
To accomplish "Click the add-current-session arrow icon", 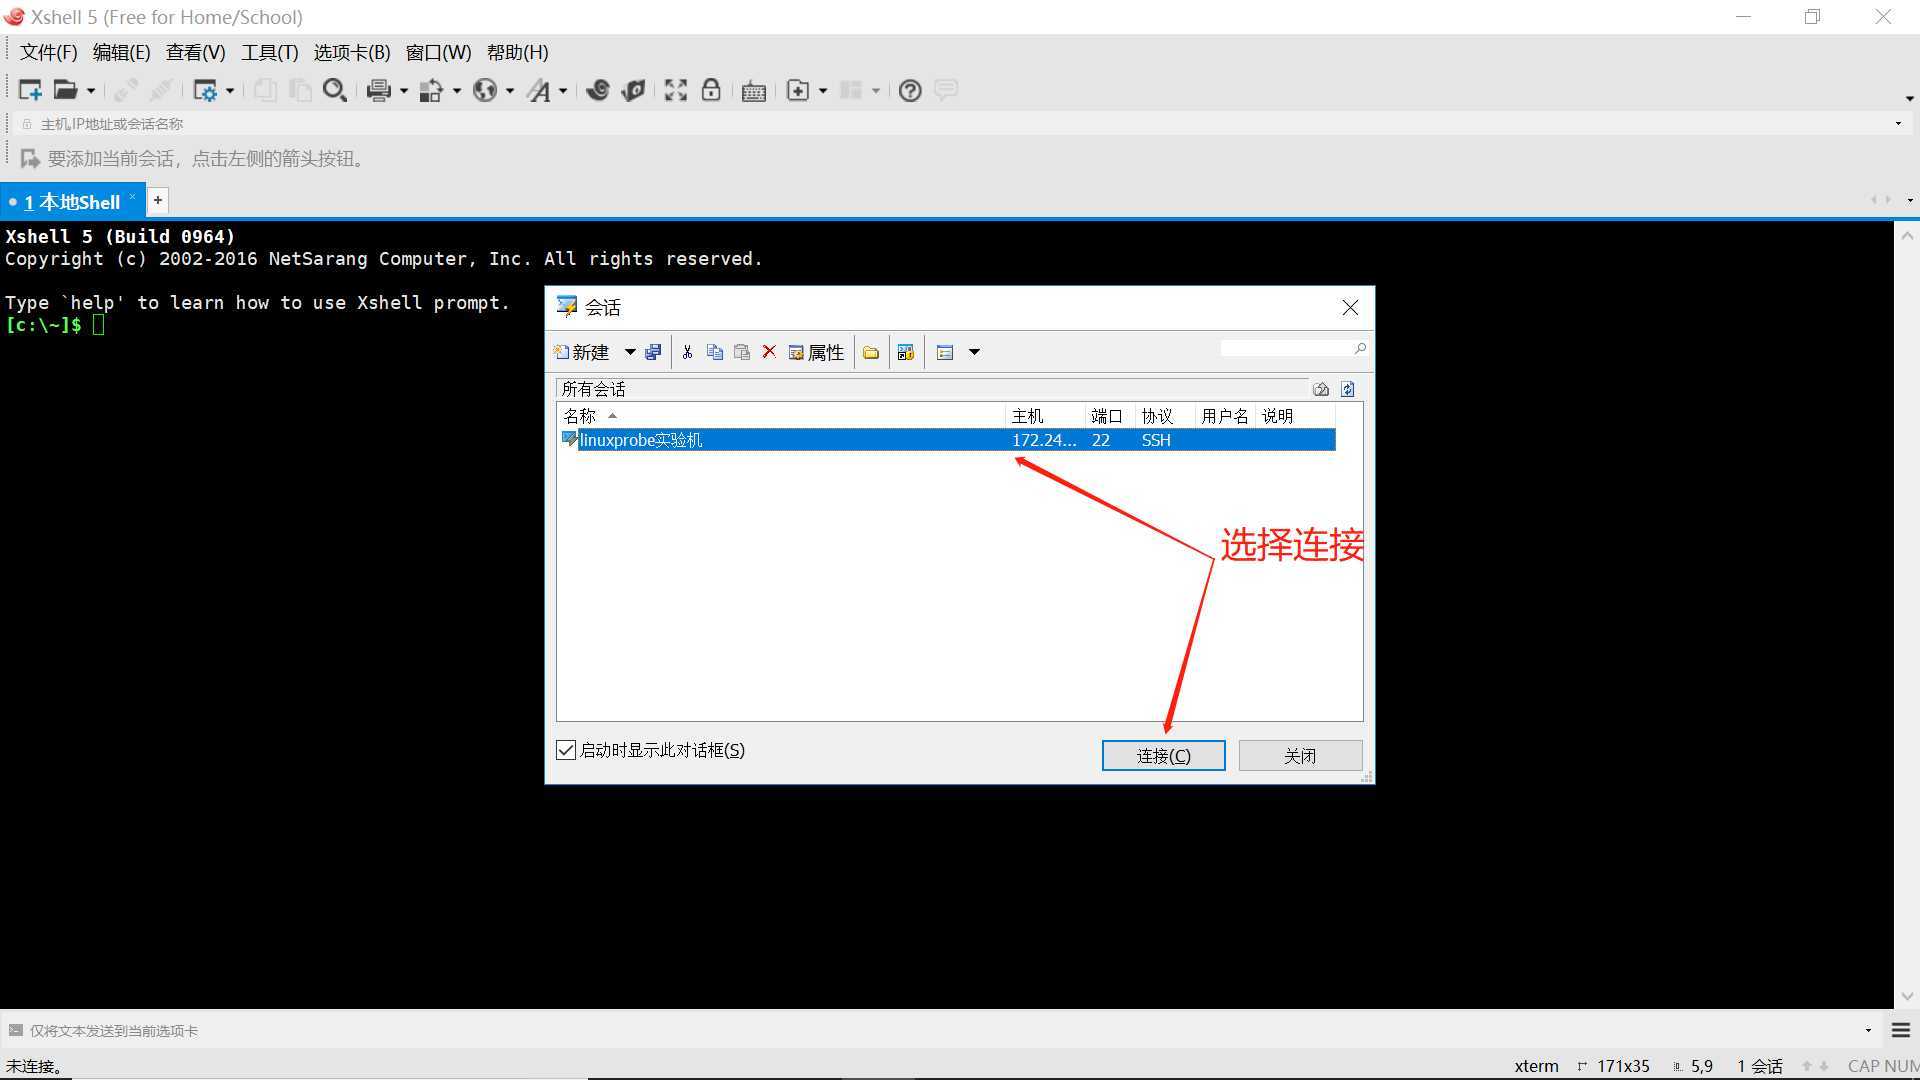I will pyautogui.click(x=30, y=159).
